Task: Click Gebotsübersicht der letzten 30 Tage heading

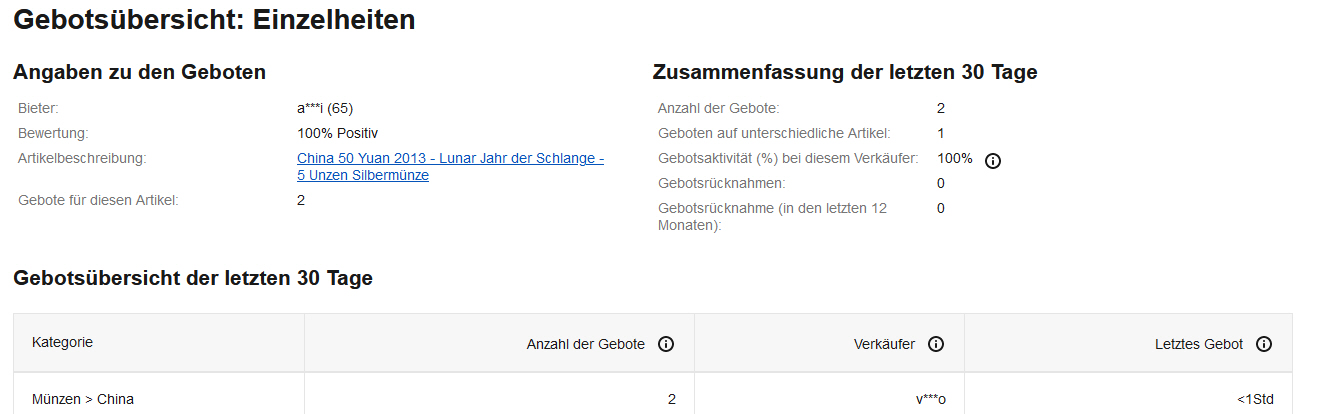Action: tap(193, 278)
